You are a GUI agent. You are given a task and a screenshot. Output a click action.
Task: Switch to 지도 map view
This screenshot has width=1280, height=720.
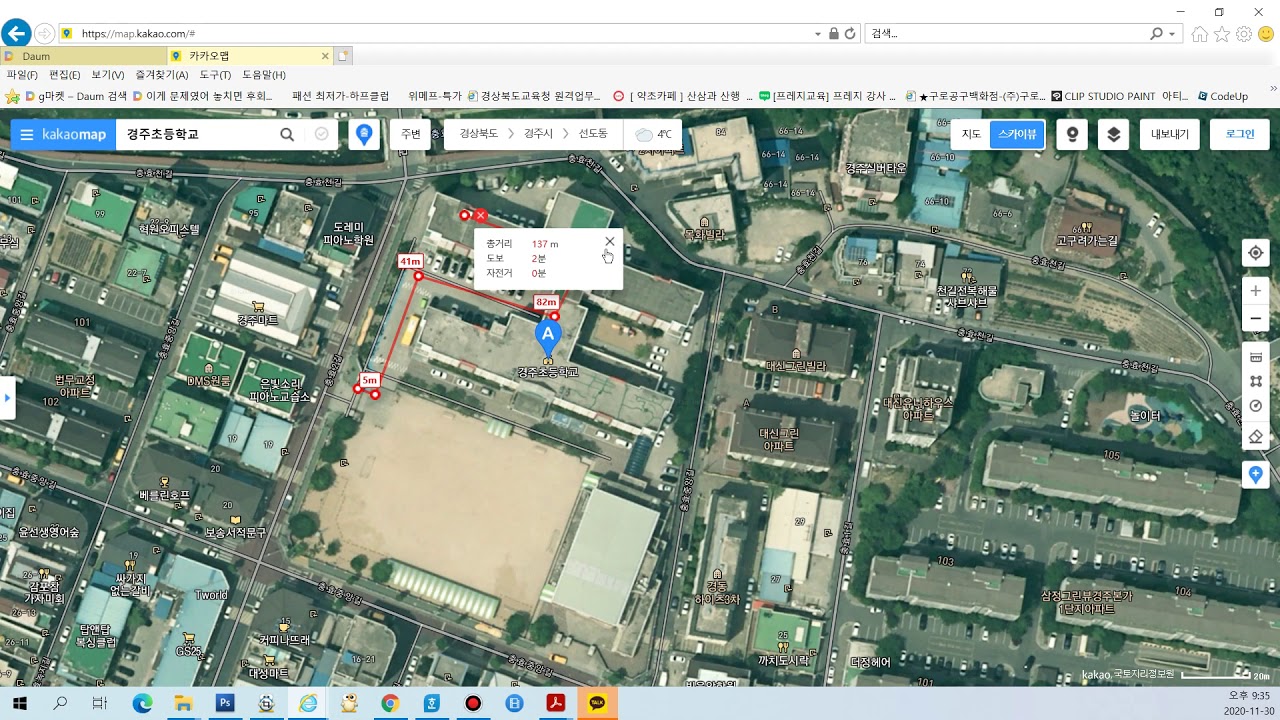971,134
